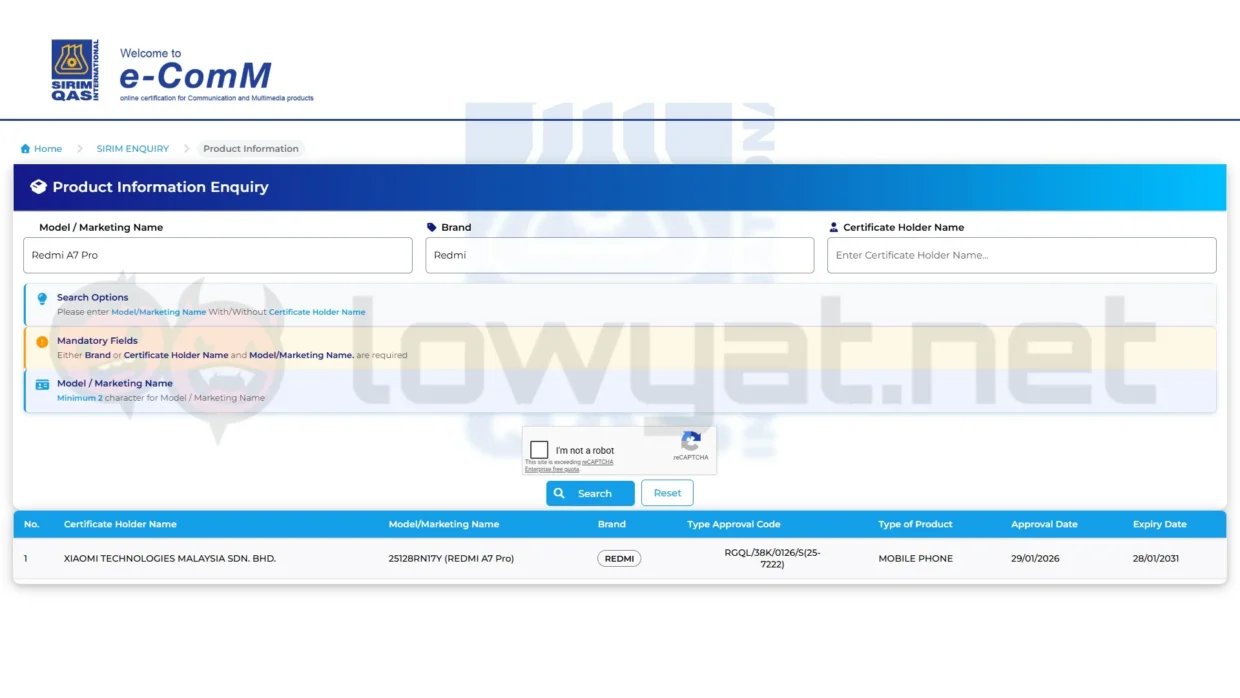1240x698 pixels.
Task: Select the Xiaomi Technologies Malaysia result row
Action: click(x=170, y=559)
